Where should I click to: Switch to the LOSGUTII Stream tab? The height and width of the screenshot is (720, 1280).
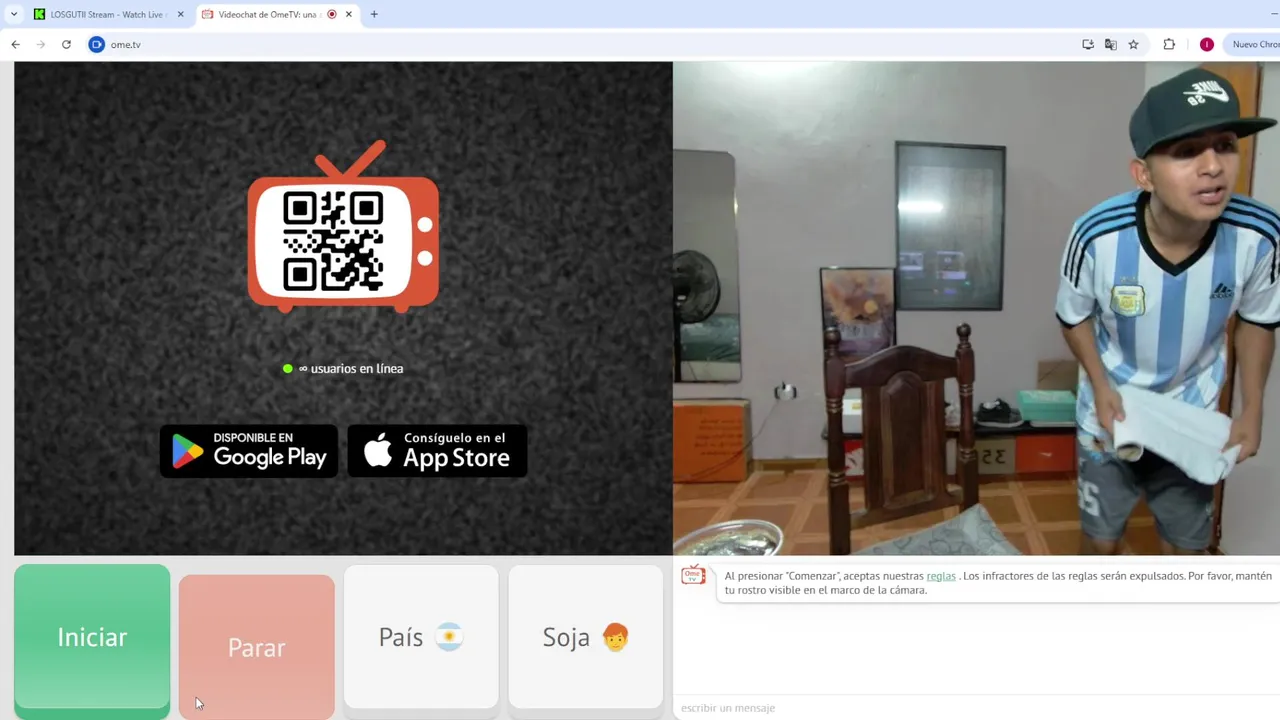(x=106, y=14)
